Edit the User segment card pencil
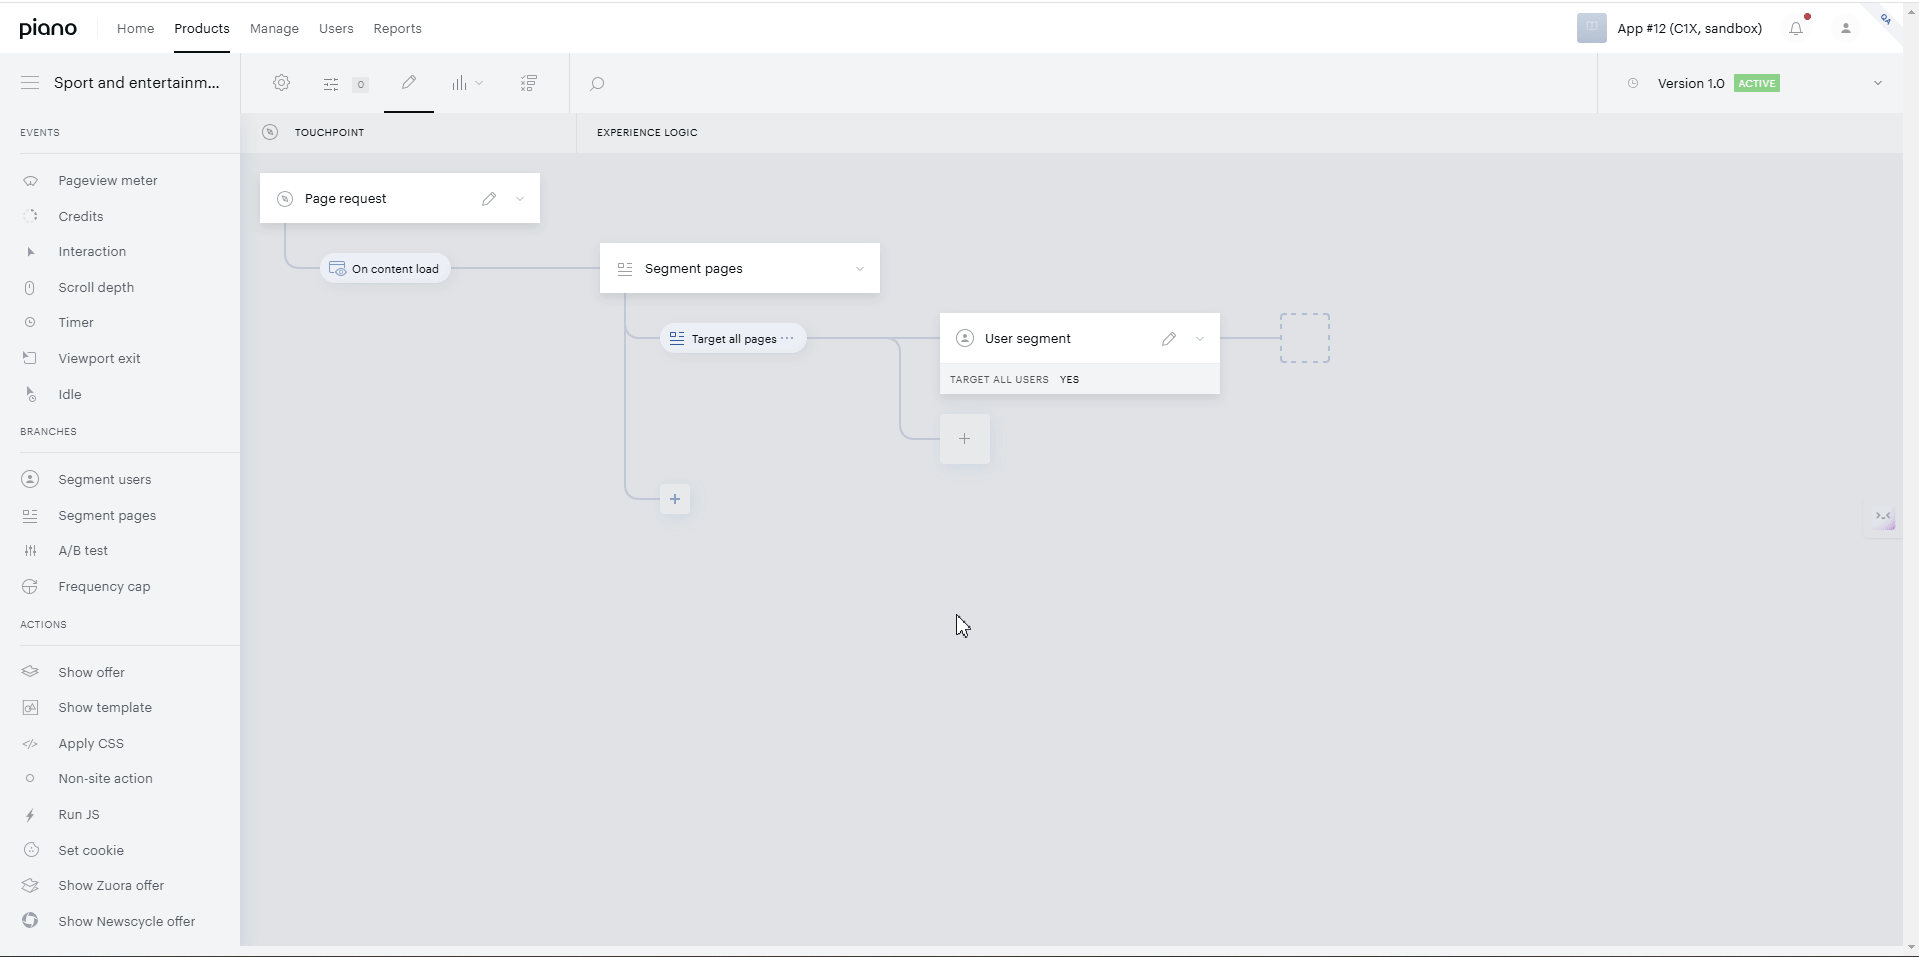 [1169, 339]
